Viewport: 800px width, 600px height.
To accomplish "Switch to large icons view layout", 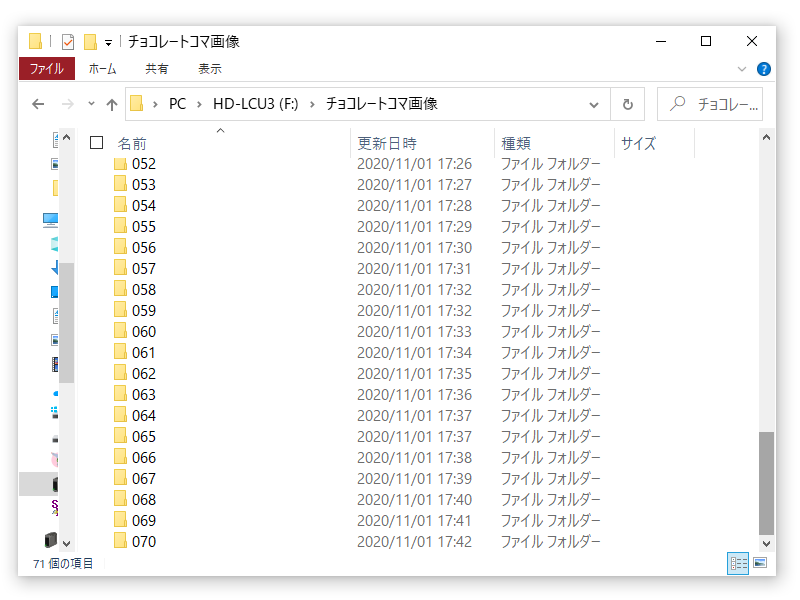I will (760, 563).
